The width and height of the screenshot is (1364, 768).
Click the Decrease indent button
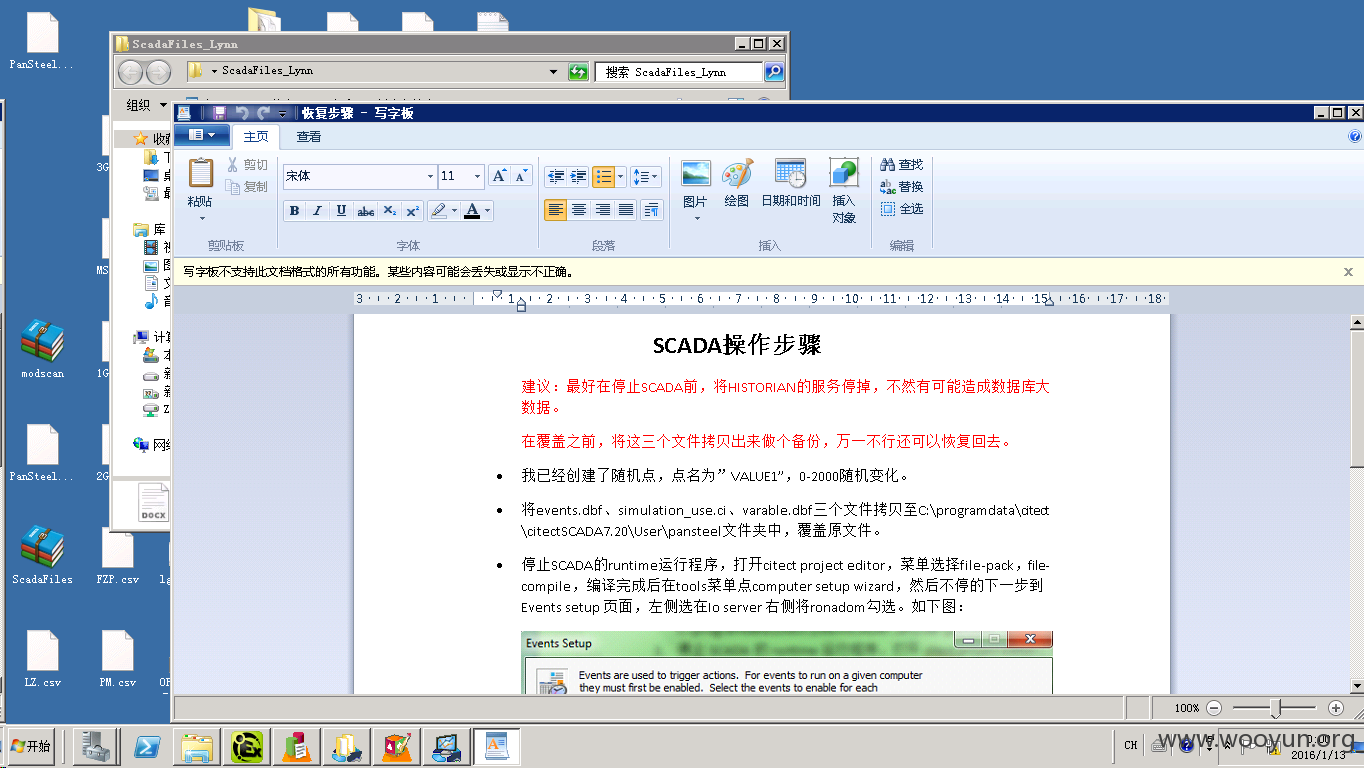555,177
